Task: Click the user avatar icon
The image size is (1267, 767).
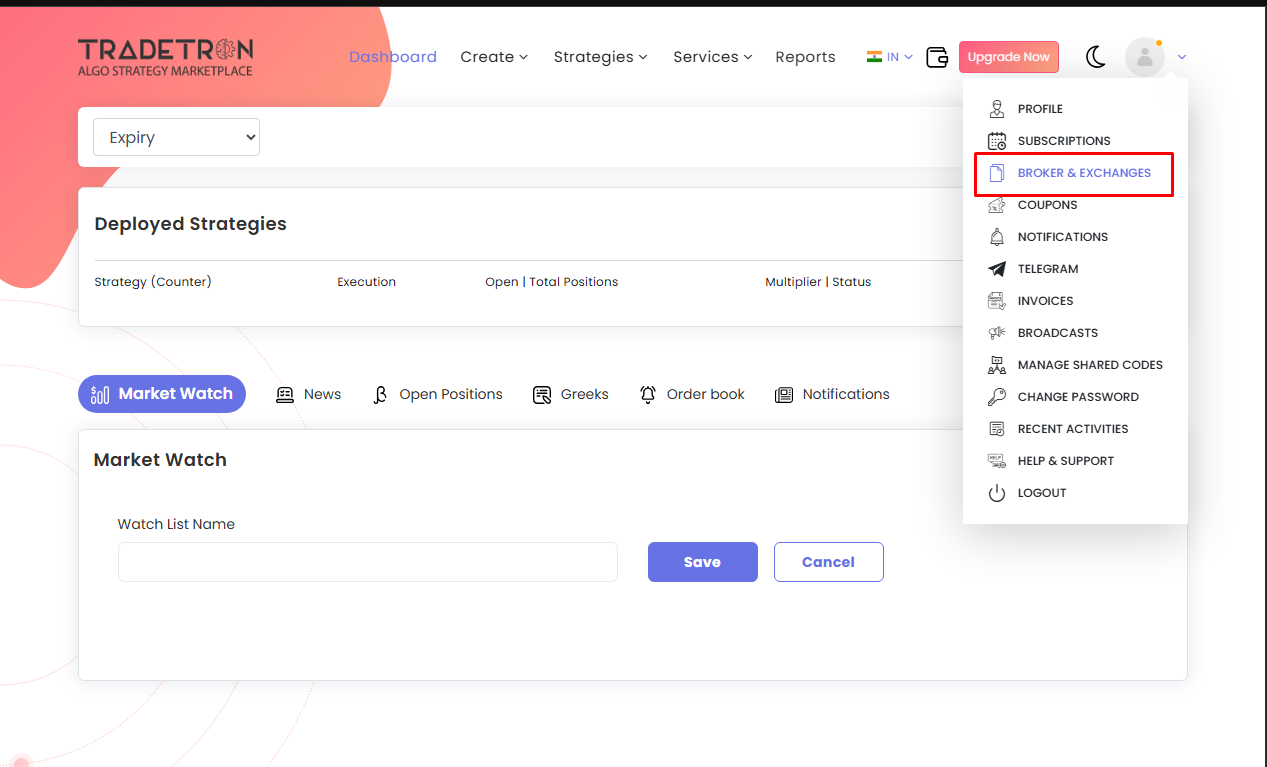Action: (1144, 57)
